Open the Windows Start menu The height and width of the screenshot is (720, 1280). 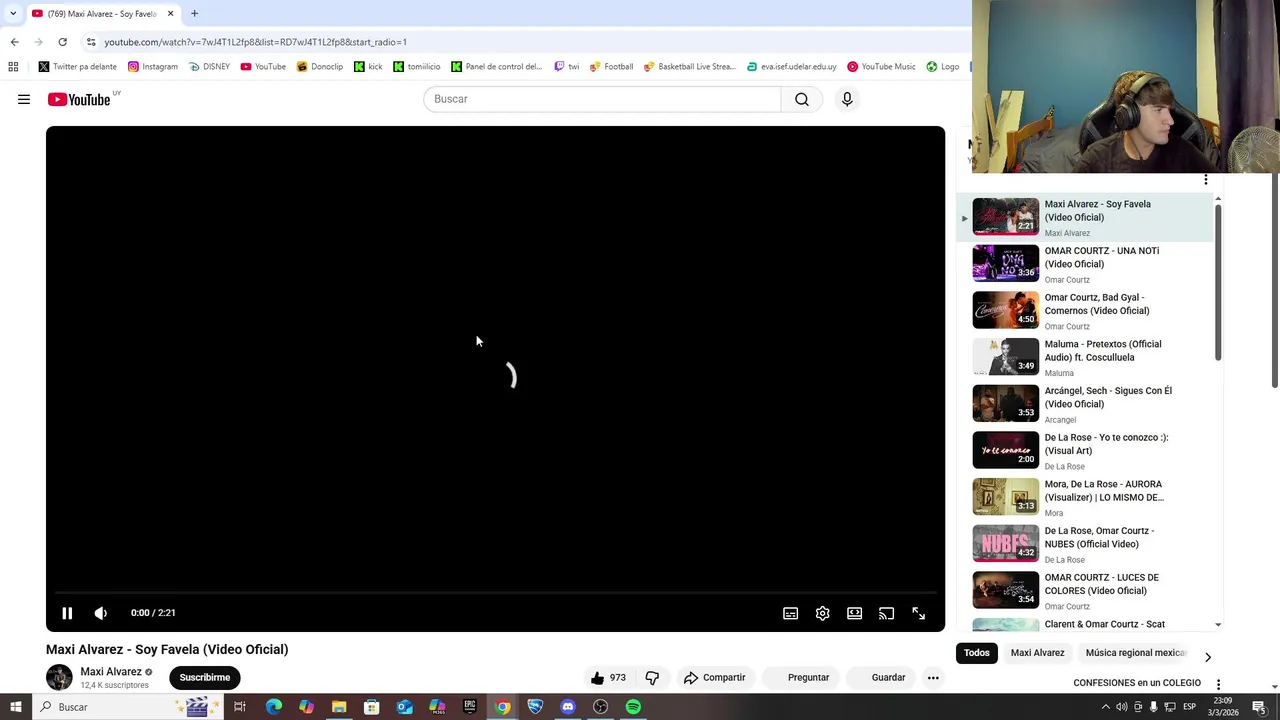point(16,707)
